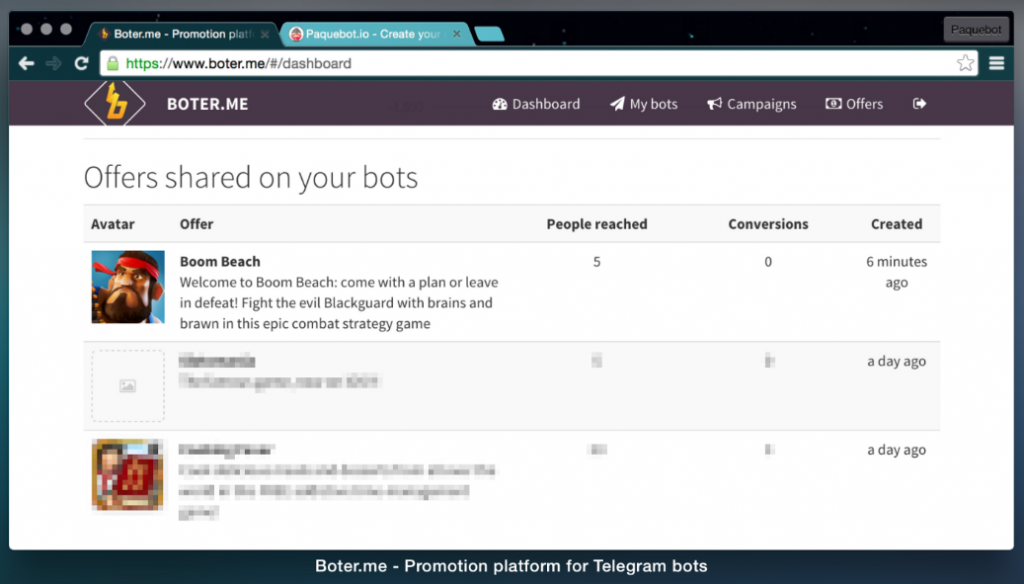Click the browser back arrow
1024x584 pixels.
[26, 63]
